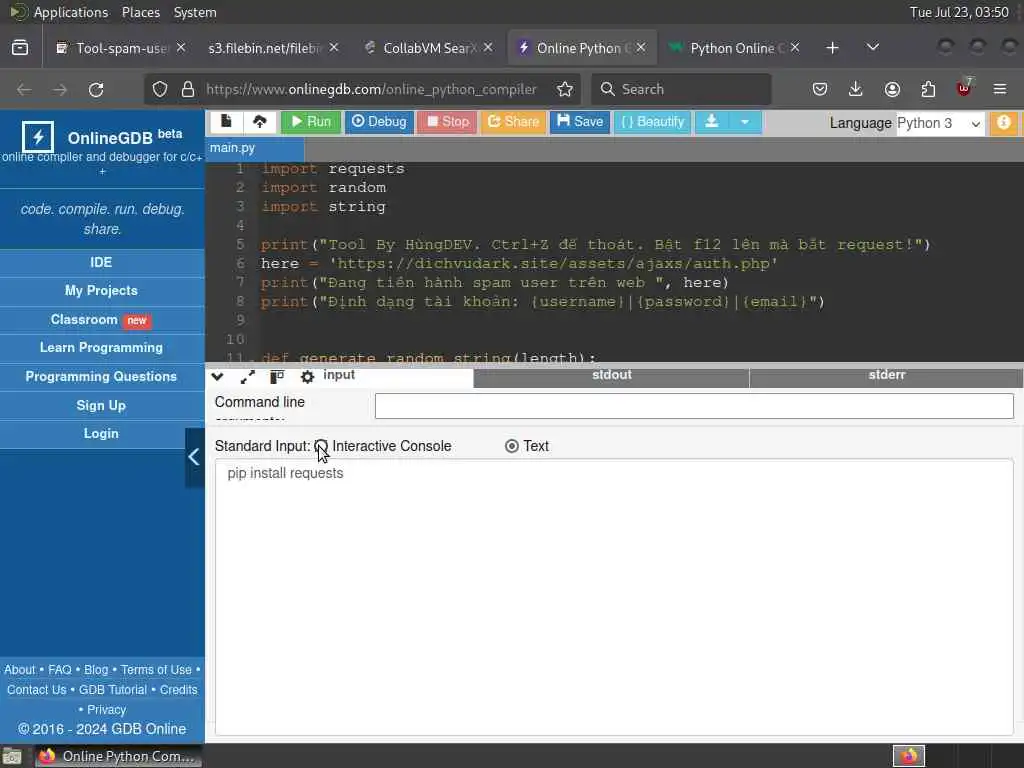Stop the running program
This screenshot has height=768, width=1024.
447,121
